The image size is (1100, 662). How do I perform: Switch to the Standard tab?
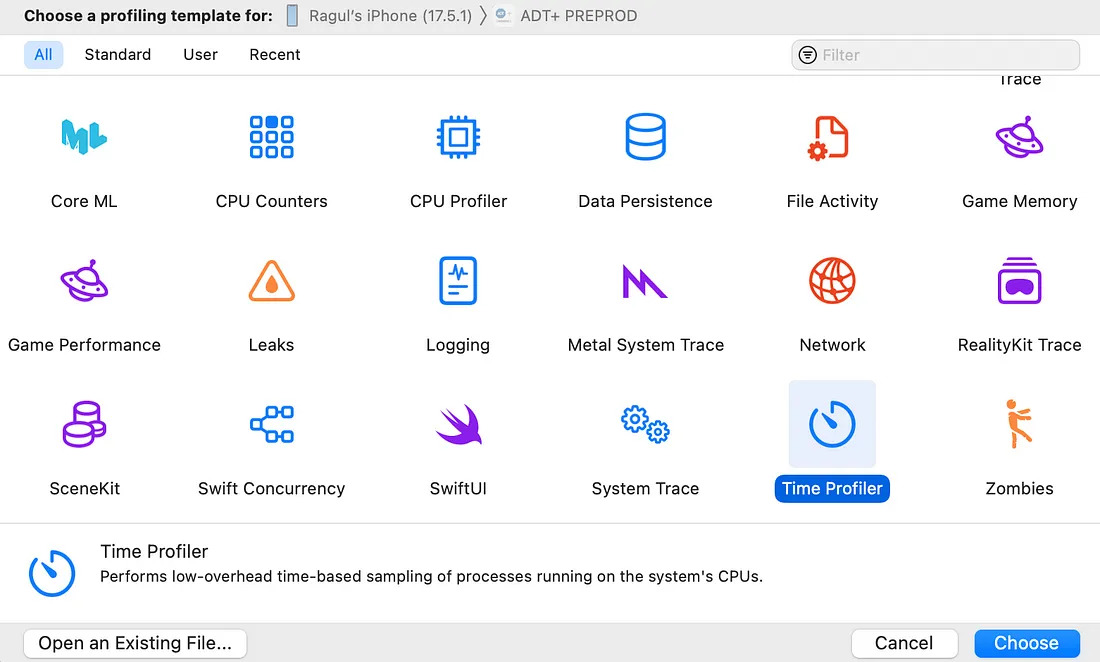pyautogui.click(x=118, y=55)
